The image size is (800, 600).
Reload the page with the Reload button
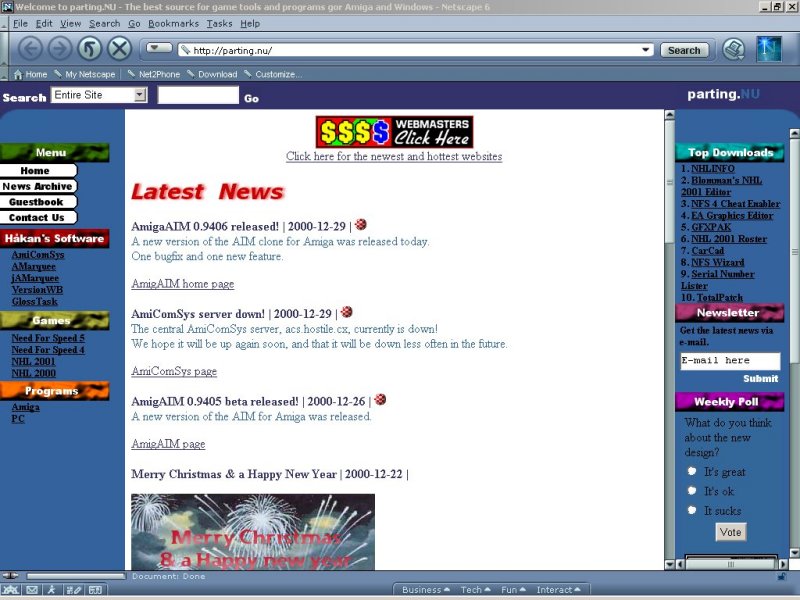89,49
